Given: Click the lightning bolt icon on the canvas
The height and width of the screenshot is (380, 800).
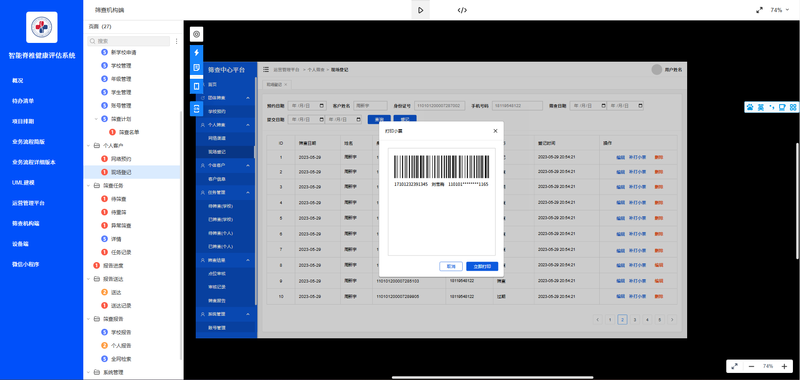Looking at the screenshot, I should tap(196, 53).
